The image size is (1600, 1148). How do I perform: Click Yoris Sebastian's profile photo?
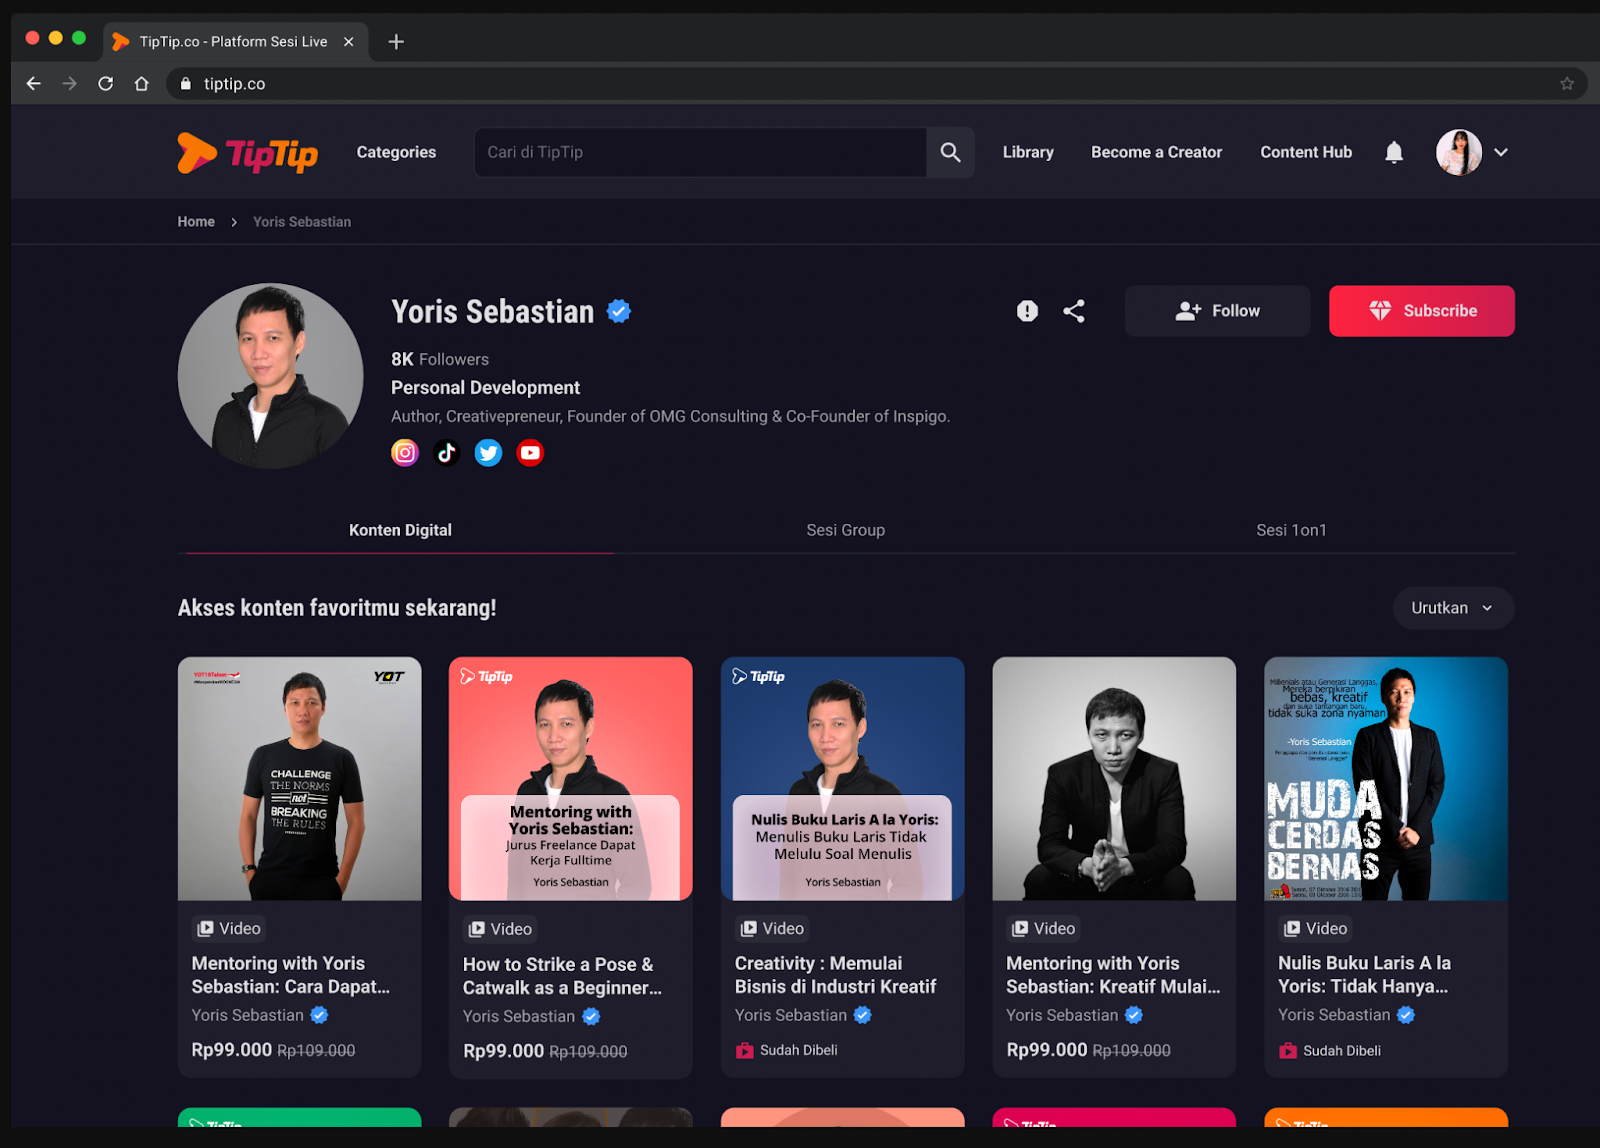pyautogui.click(x=270, y=376)
